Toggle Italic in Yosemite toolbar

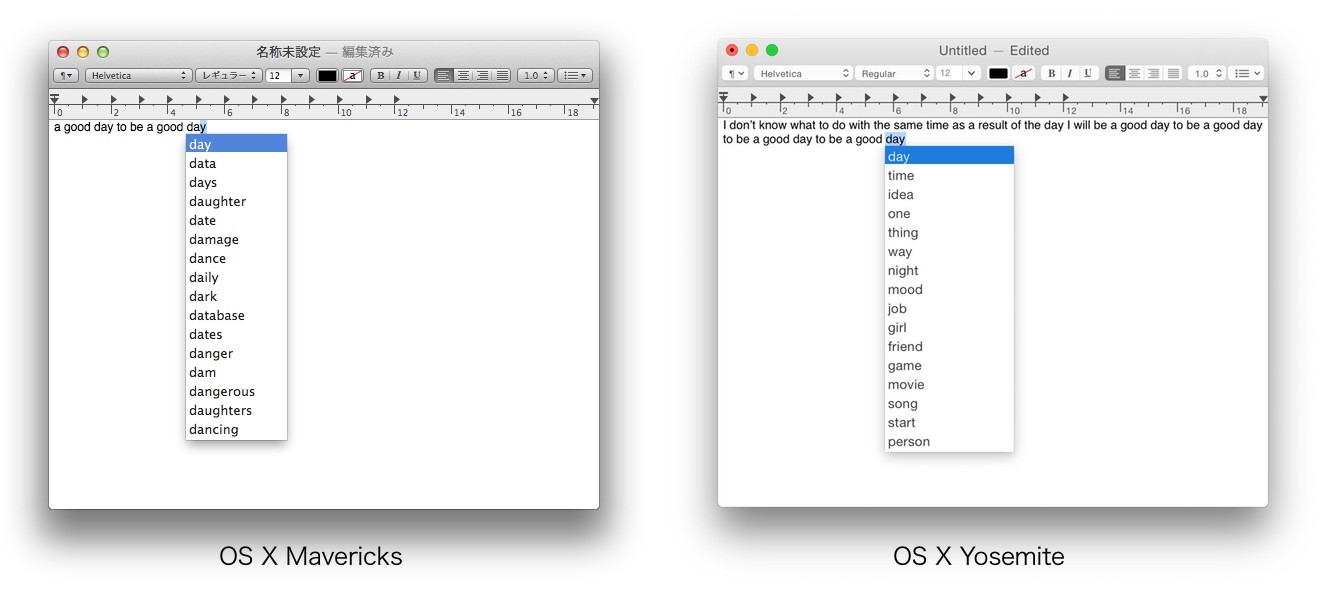click(x=1070, y=74)
